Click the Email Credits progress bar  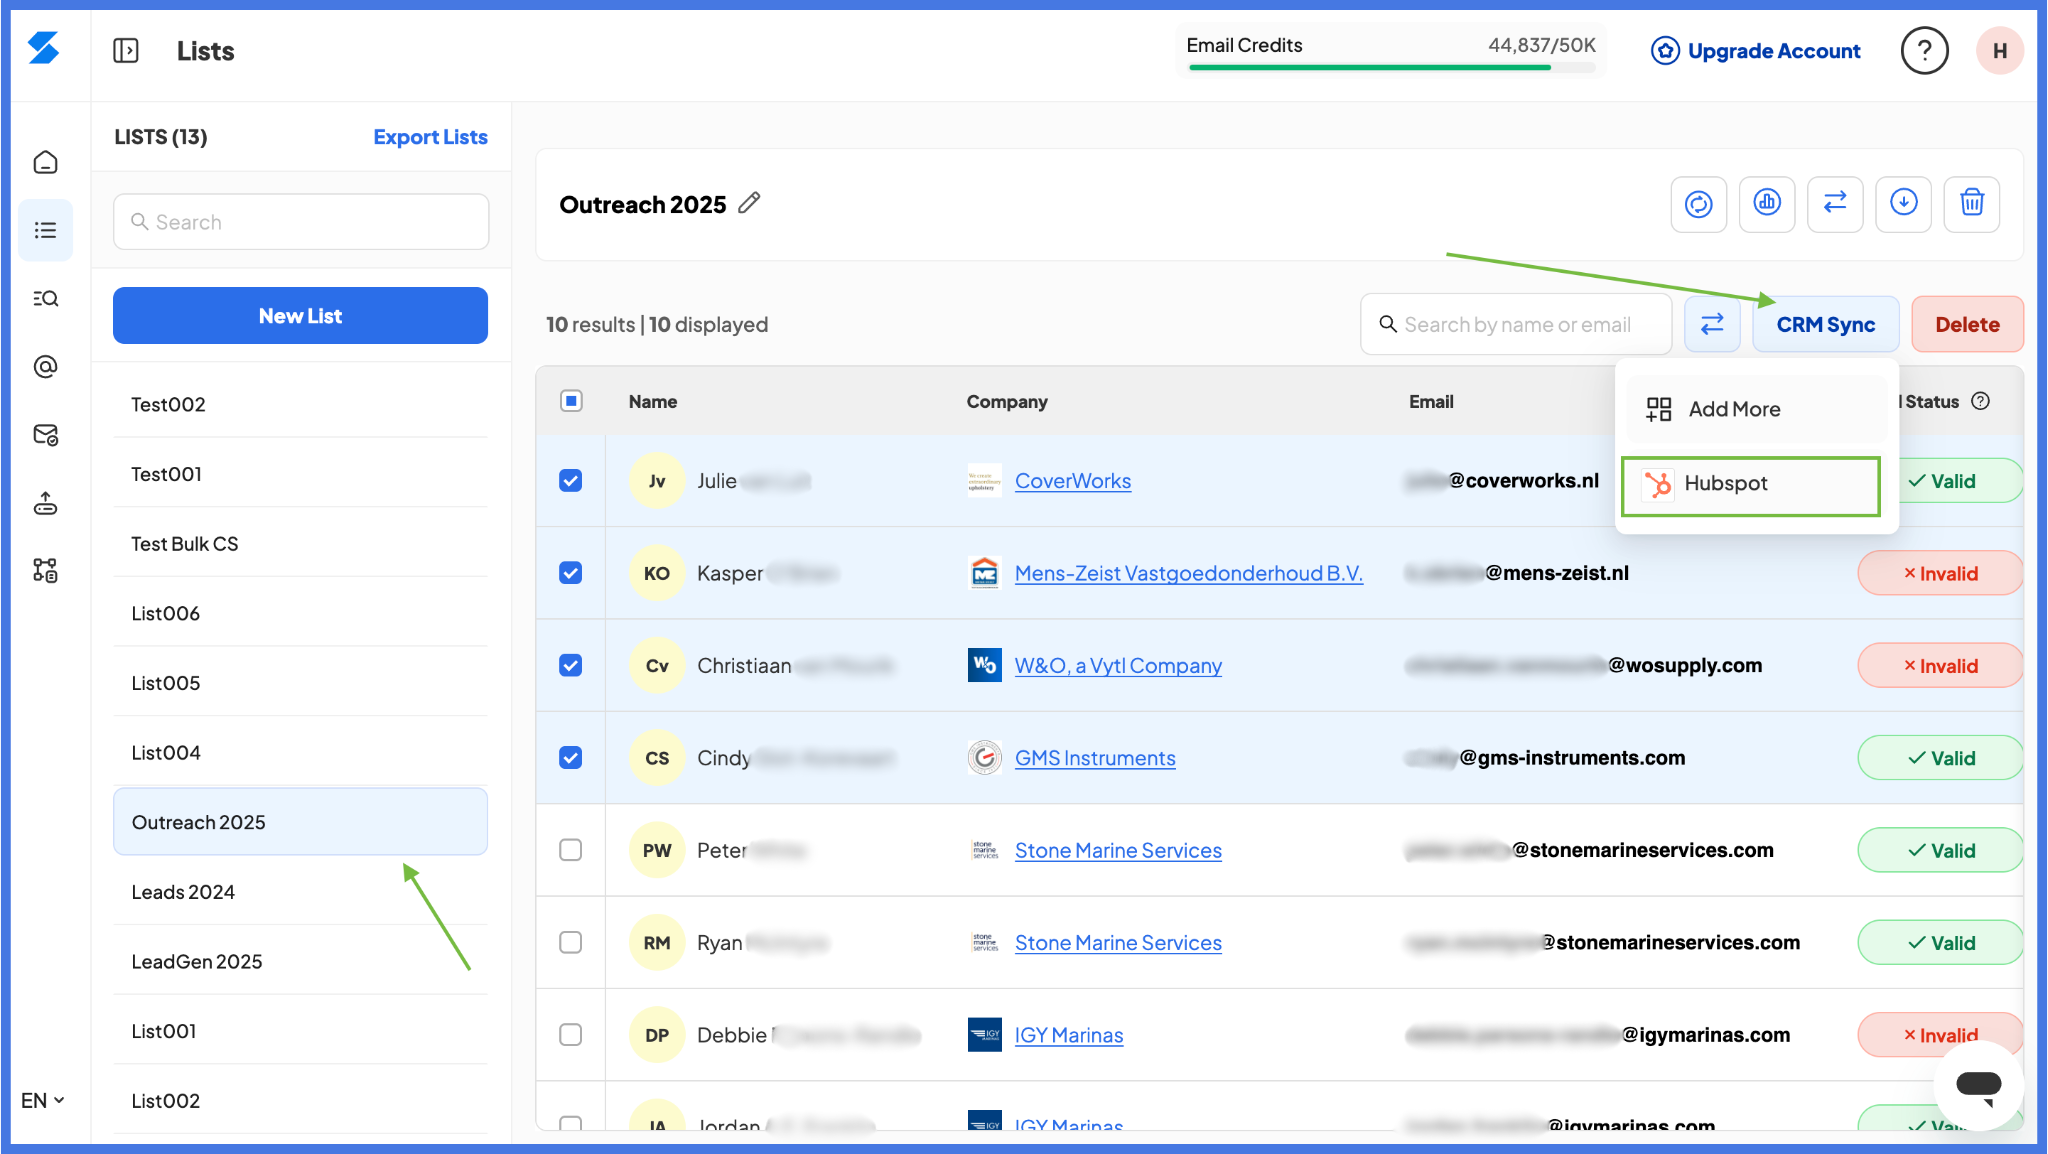coord(1391,67)
